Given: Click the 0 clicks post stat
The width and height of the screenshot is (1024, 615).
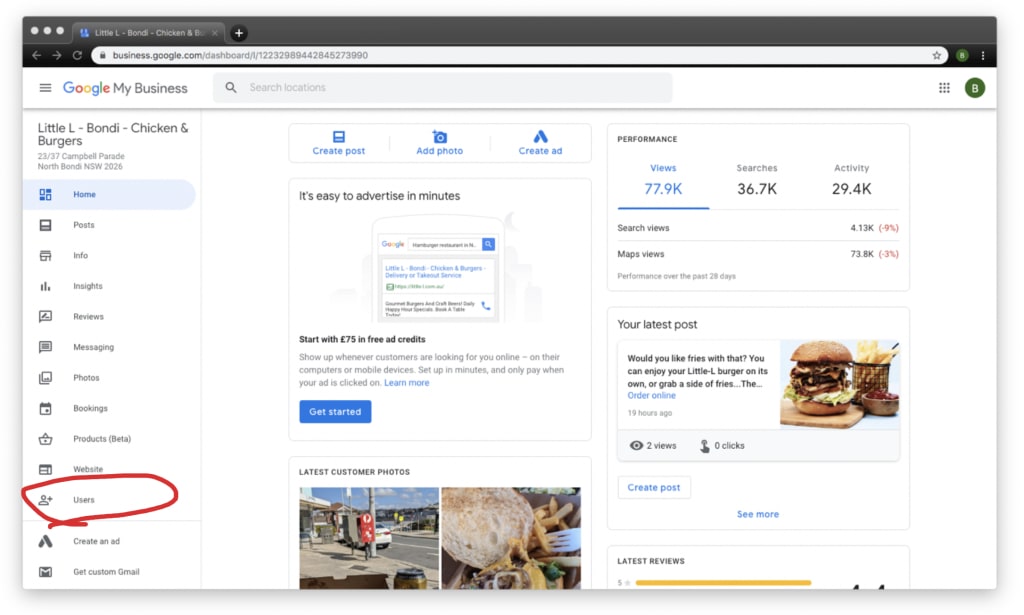Looking at the screenshot, I should [x=722, y=445].
